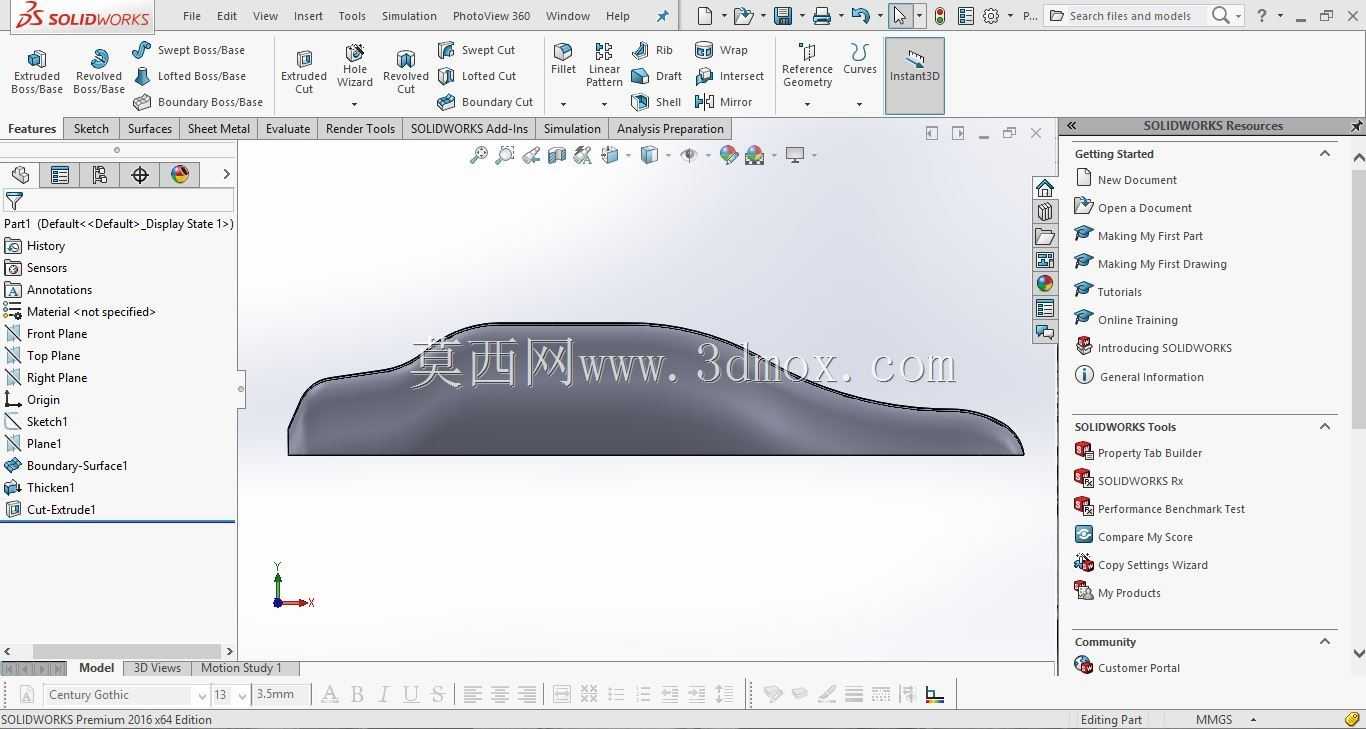Switch to the Motion Study 1 tab
Image resolution: width=1366 pixels, height=729 pixels.
(x=241, y=668)
